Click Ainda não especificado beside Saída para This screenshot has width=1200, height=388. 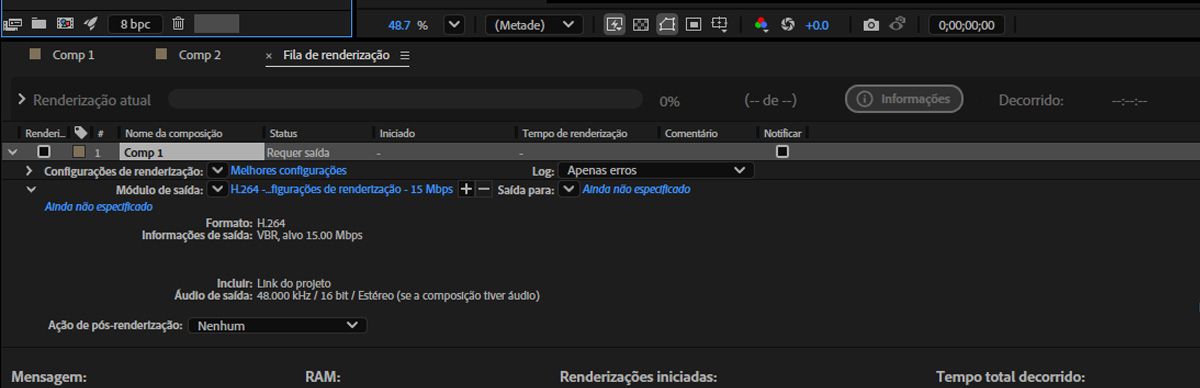click(x=636, y=189)
